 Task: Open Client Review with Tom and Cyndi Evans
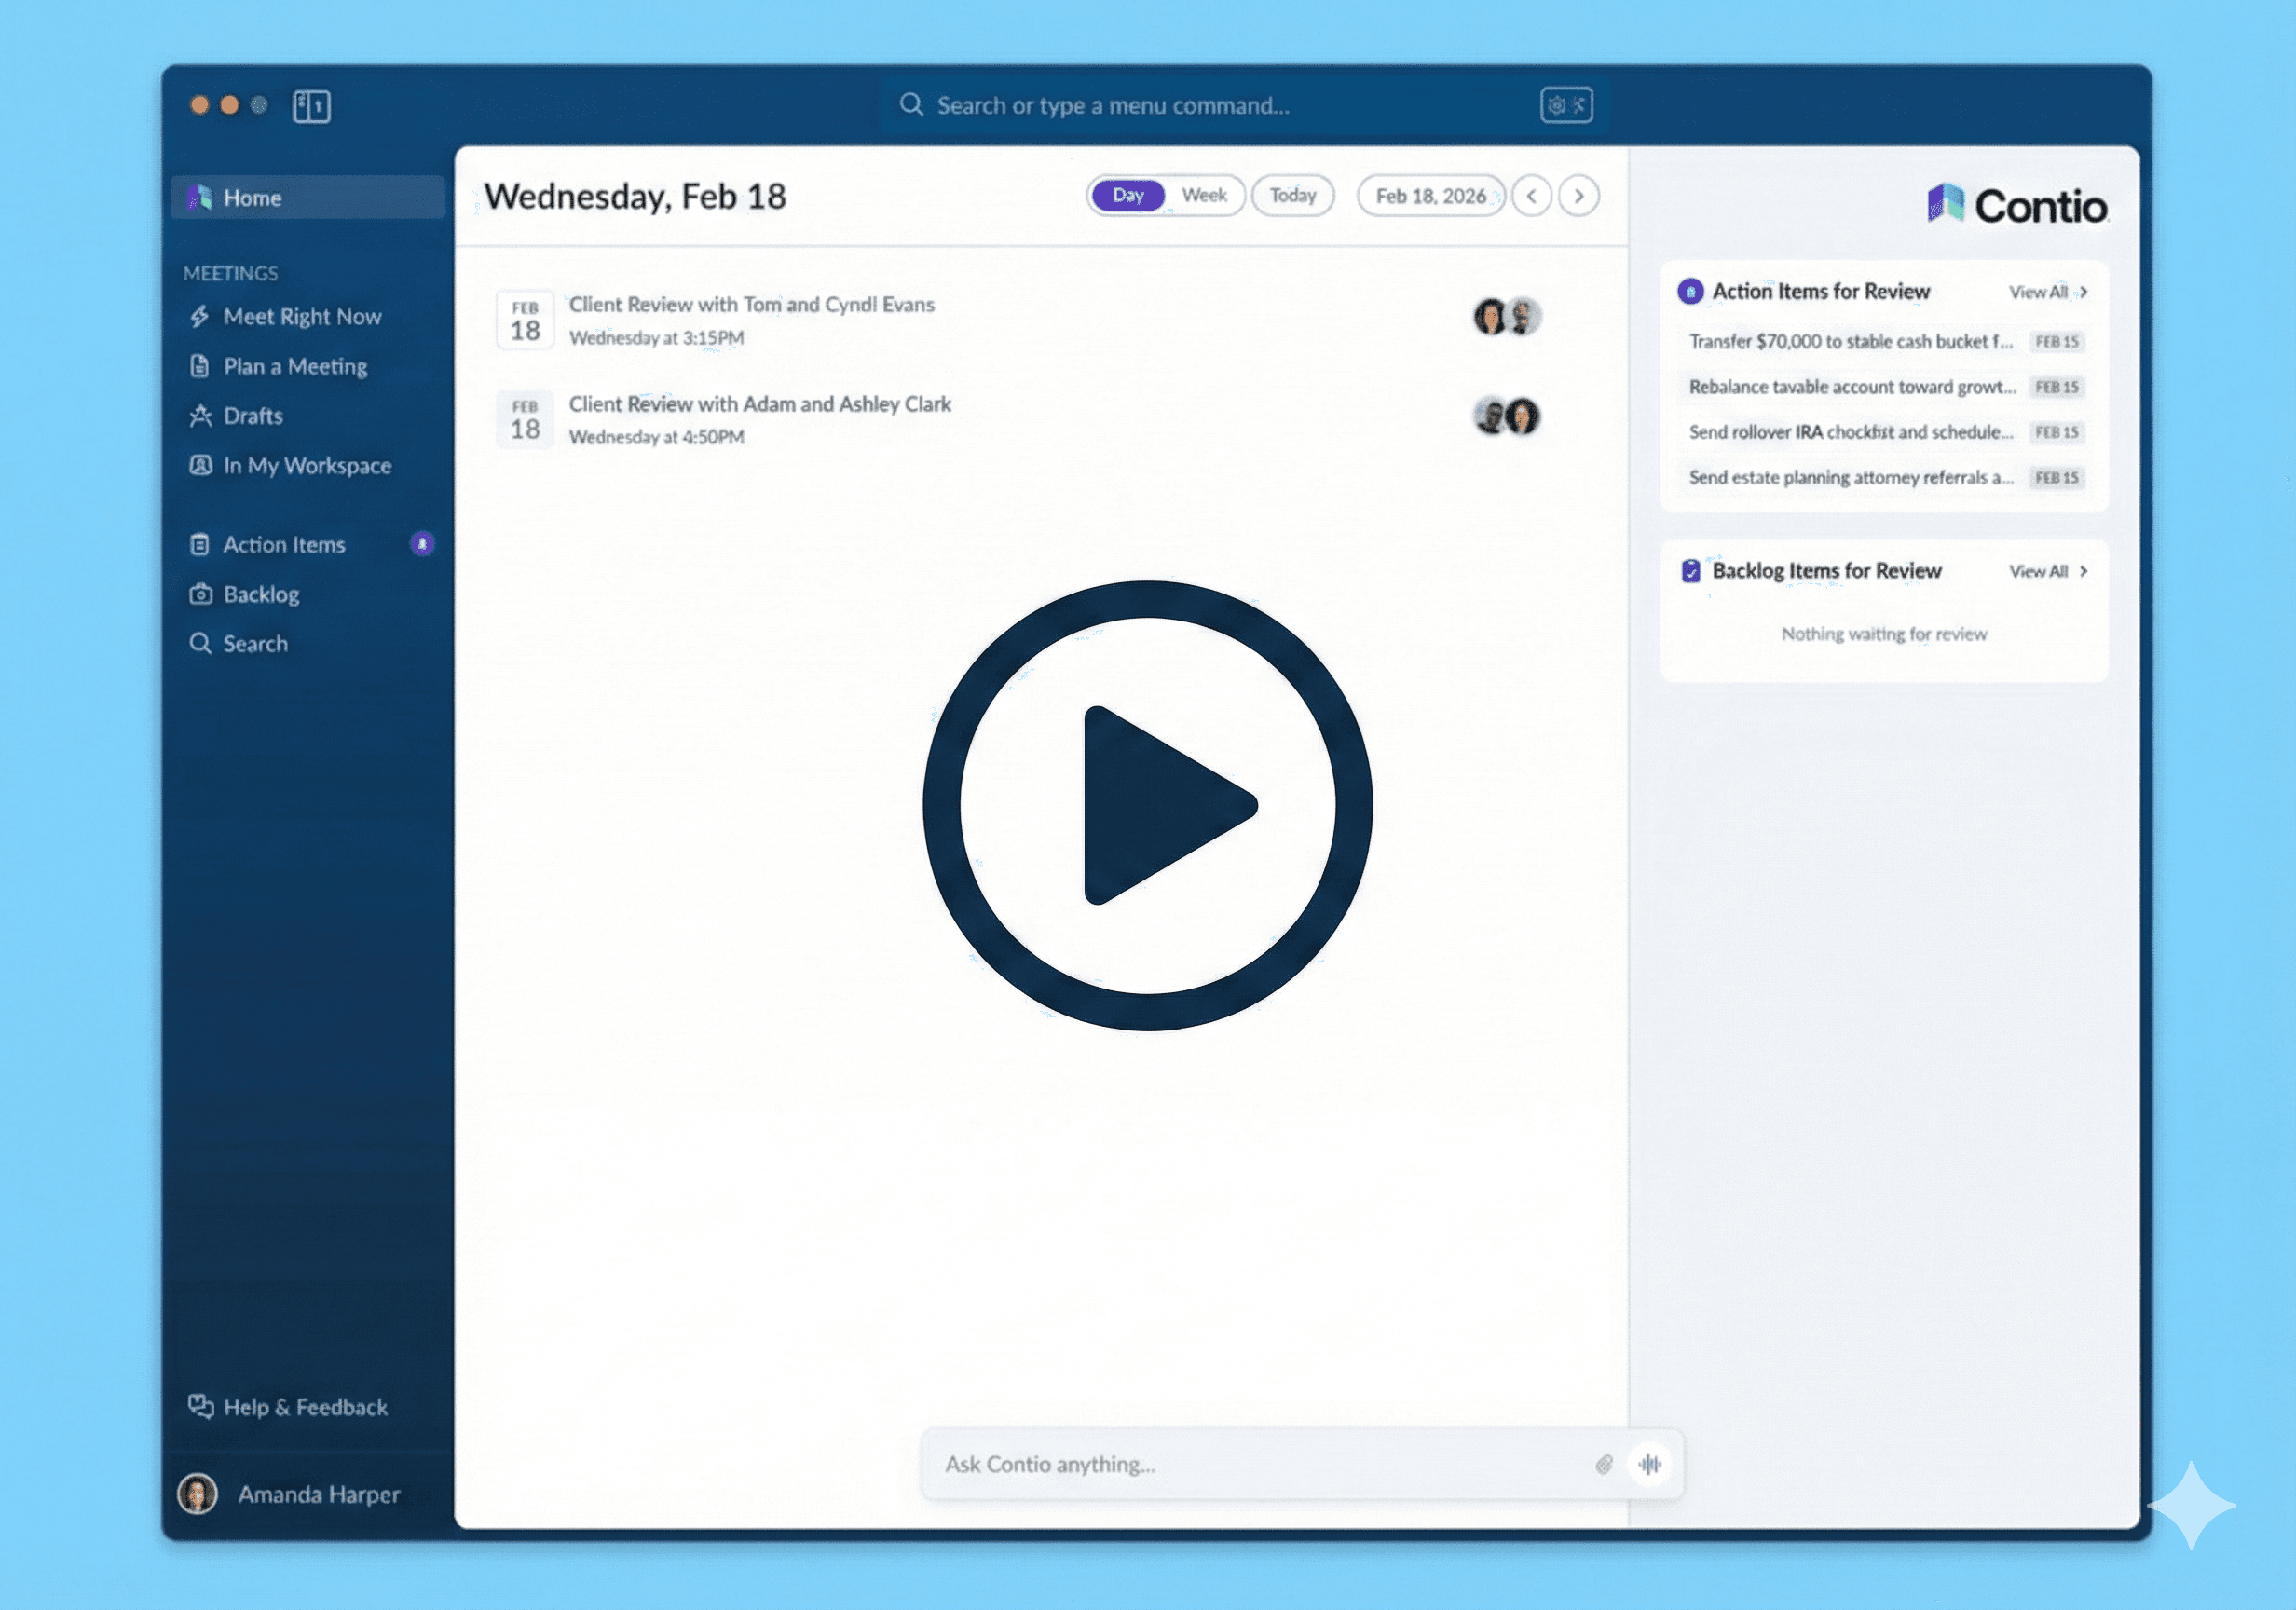tap(751, 305)
